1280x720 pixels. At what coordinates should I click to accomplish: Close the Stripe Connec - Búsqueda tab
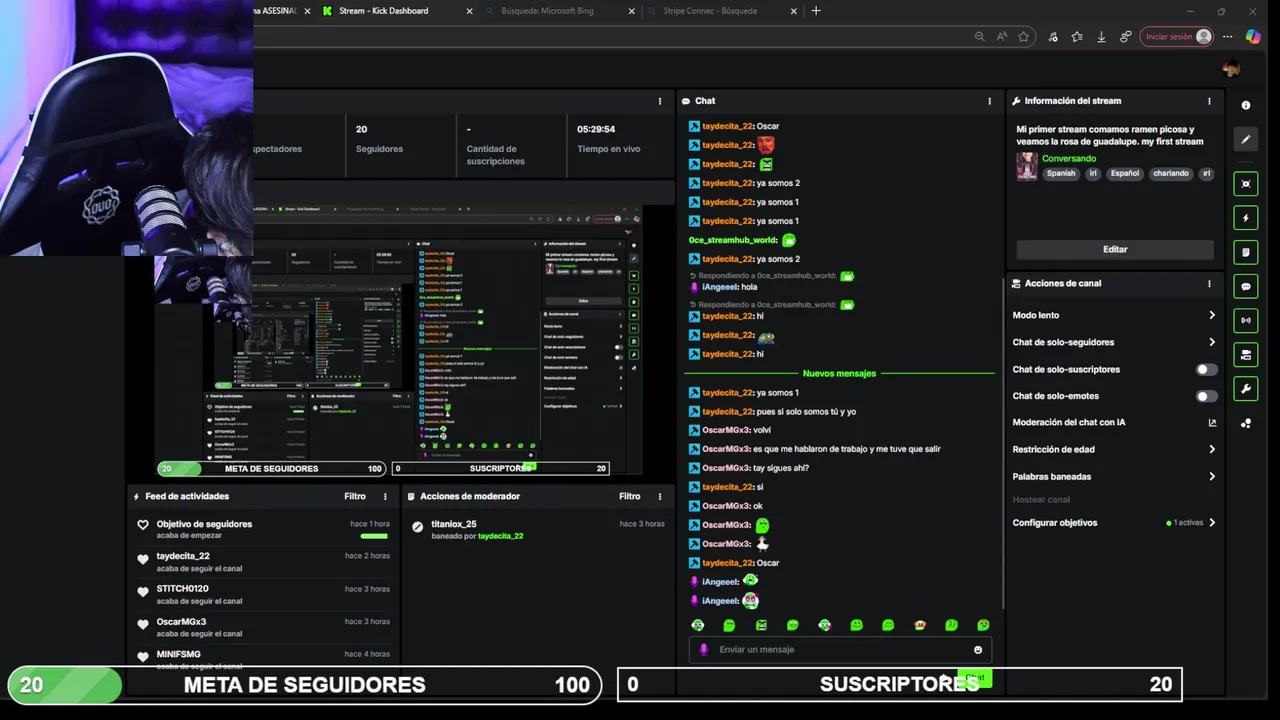pyautogui.click(x=793, y=11)
